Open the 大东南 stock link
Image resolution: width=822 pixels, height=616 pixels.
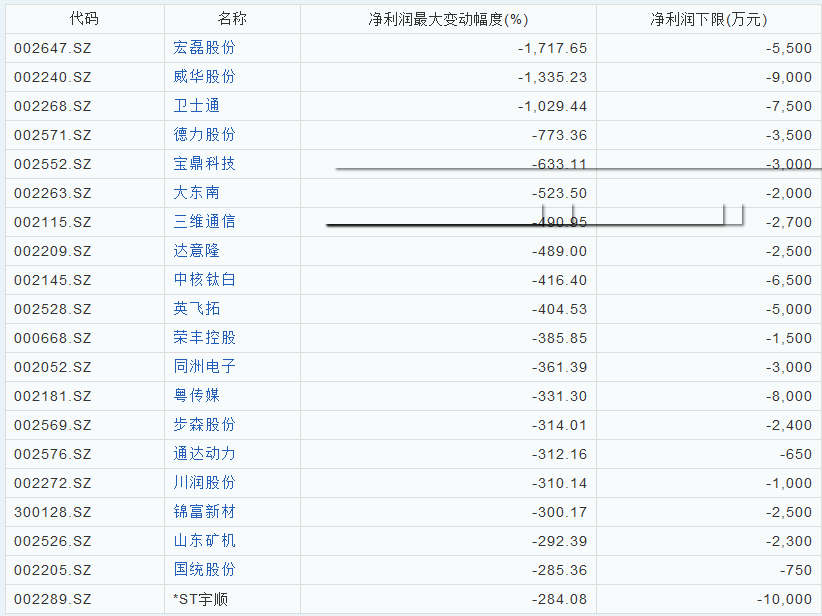[197, 192]
